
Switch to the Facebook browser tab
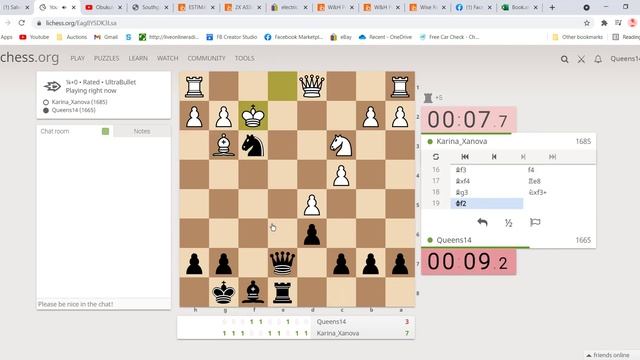(474, 7)
